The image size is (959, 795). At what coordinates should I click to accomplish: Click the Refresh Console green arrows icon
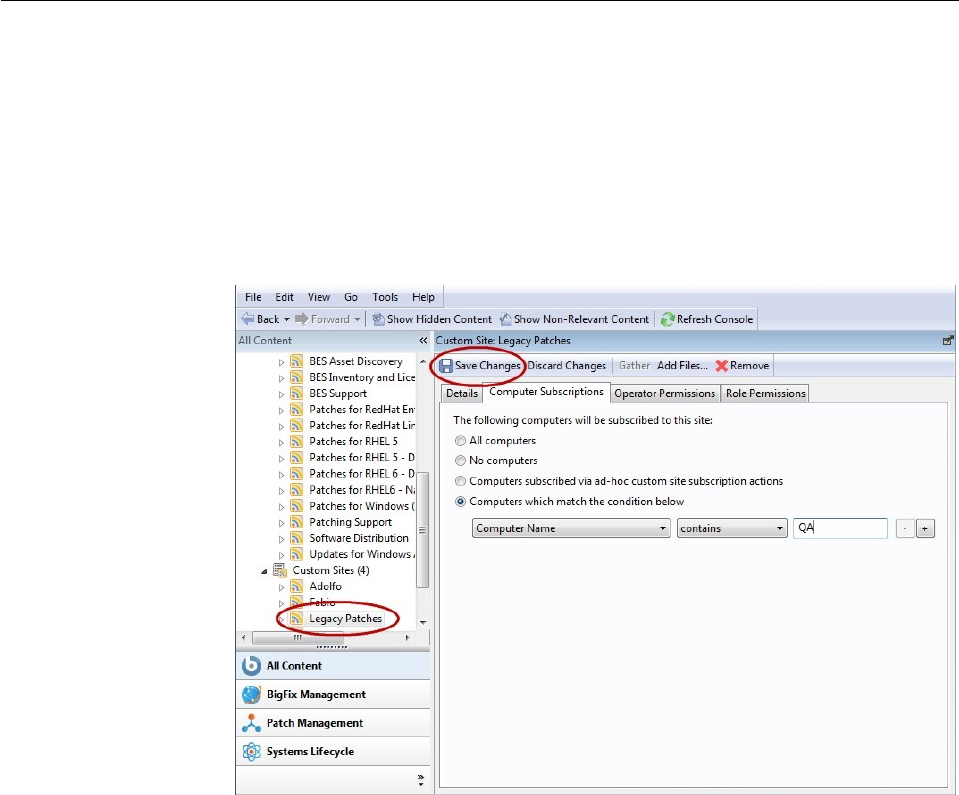(x=667, y=319)
